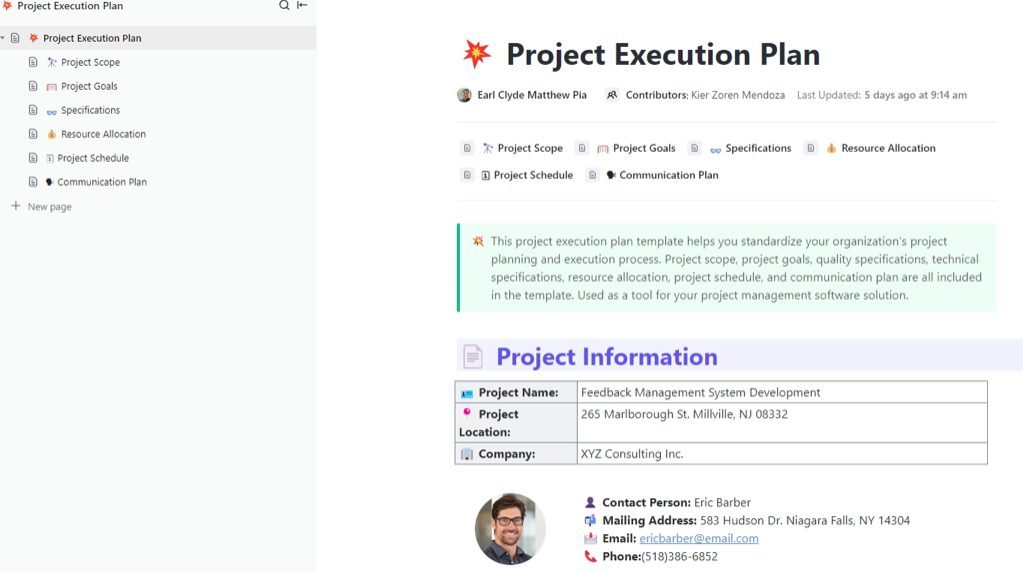This screenshot has width=1023, height=572.
Task: Open the Communication Plan link in document
Action: [x=668, y=175]
